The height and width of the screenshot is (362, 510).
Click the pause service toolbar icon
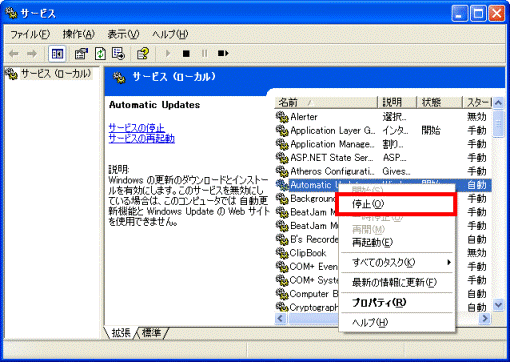[x=204, y=53]
